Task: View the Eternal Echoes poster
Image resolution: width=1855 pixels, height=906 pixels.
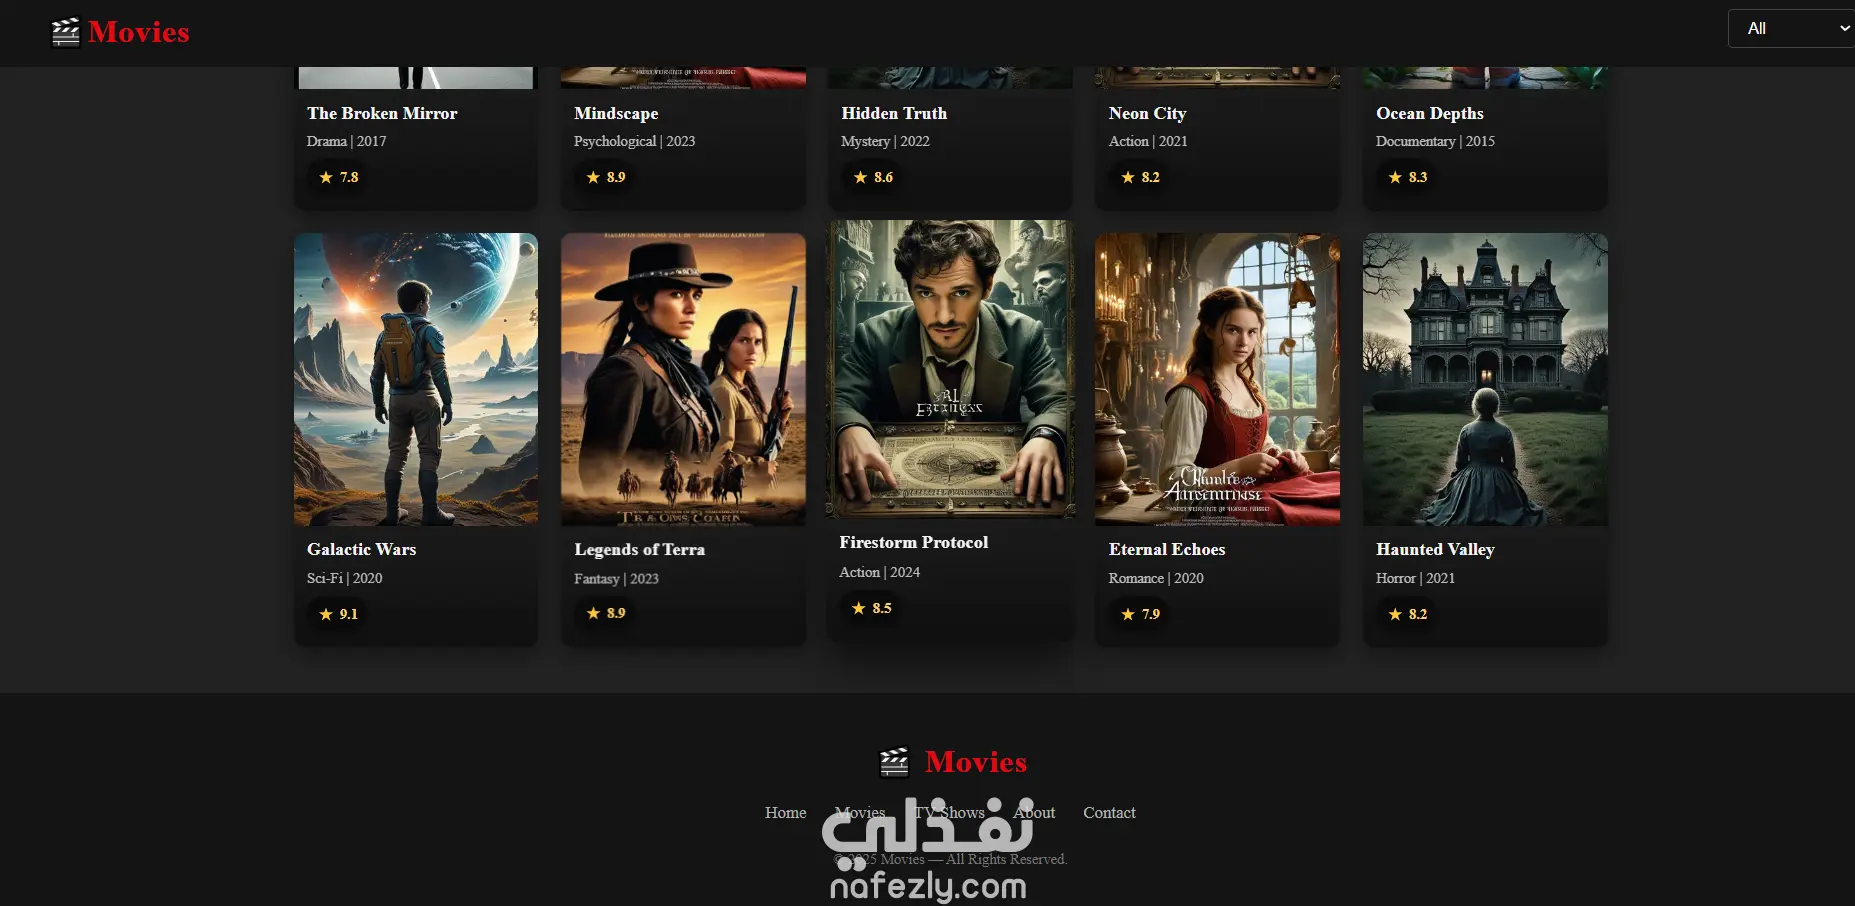Action: tap(1217, 379)
